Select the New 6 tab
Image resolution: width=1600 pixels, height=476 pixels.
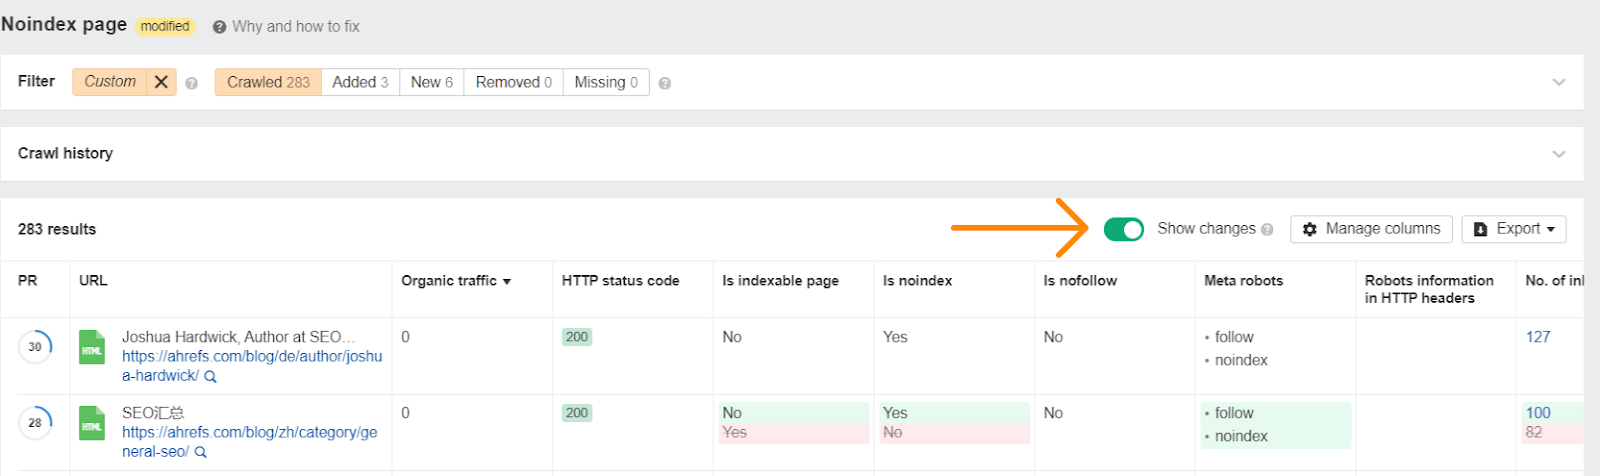(431, 82)
